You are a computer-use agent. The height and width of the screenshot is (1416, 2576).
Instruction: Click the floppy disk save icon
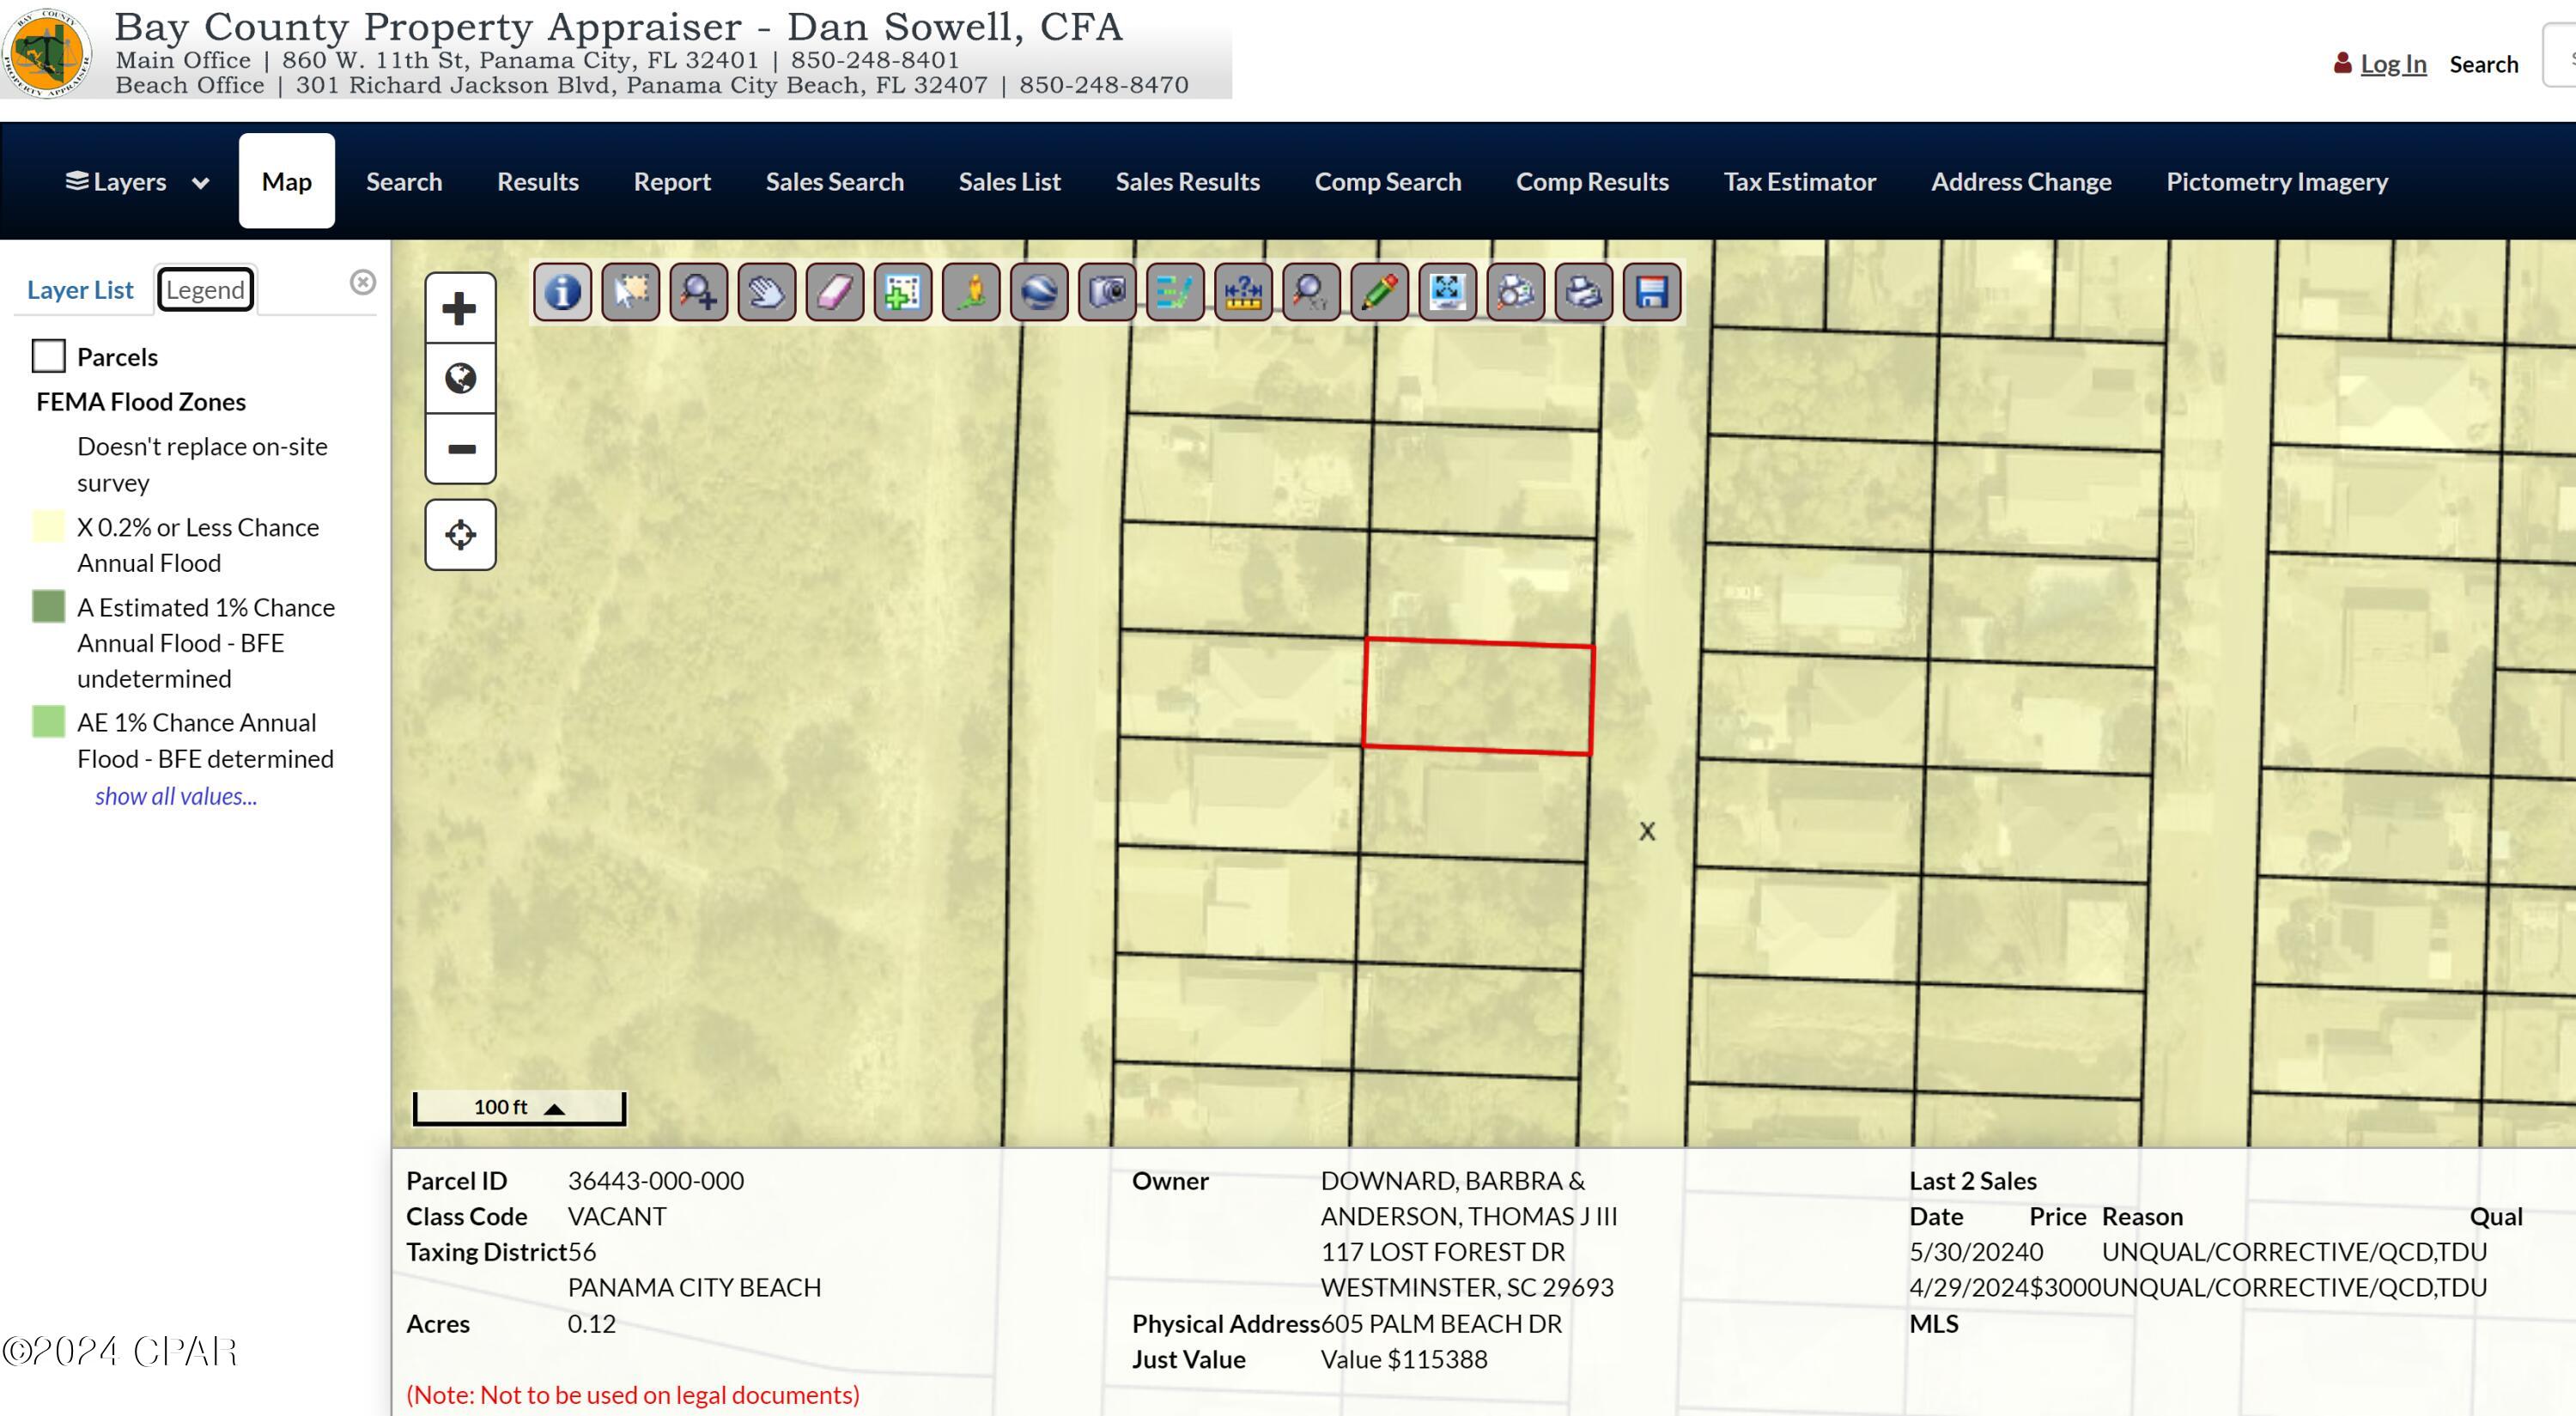coord(1651,292)
